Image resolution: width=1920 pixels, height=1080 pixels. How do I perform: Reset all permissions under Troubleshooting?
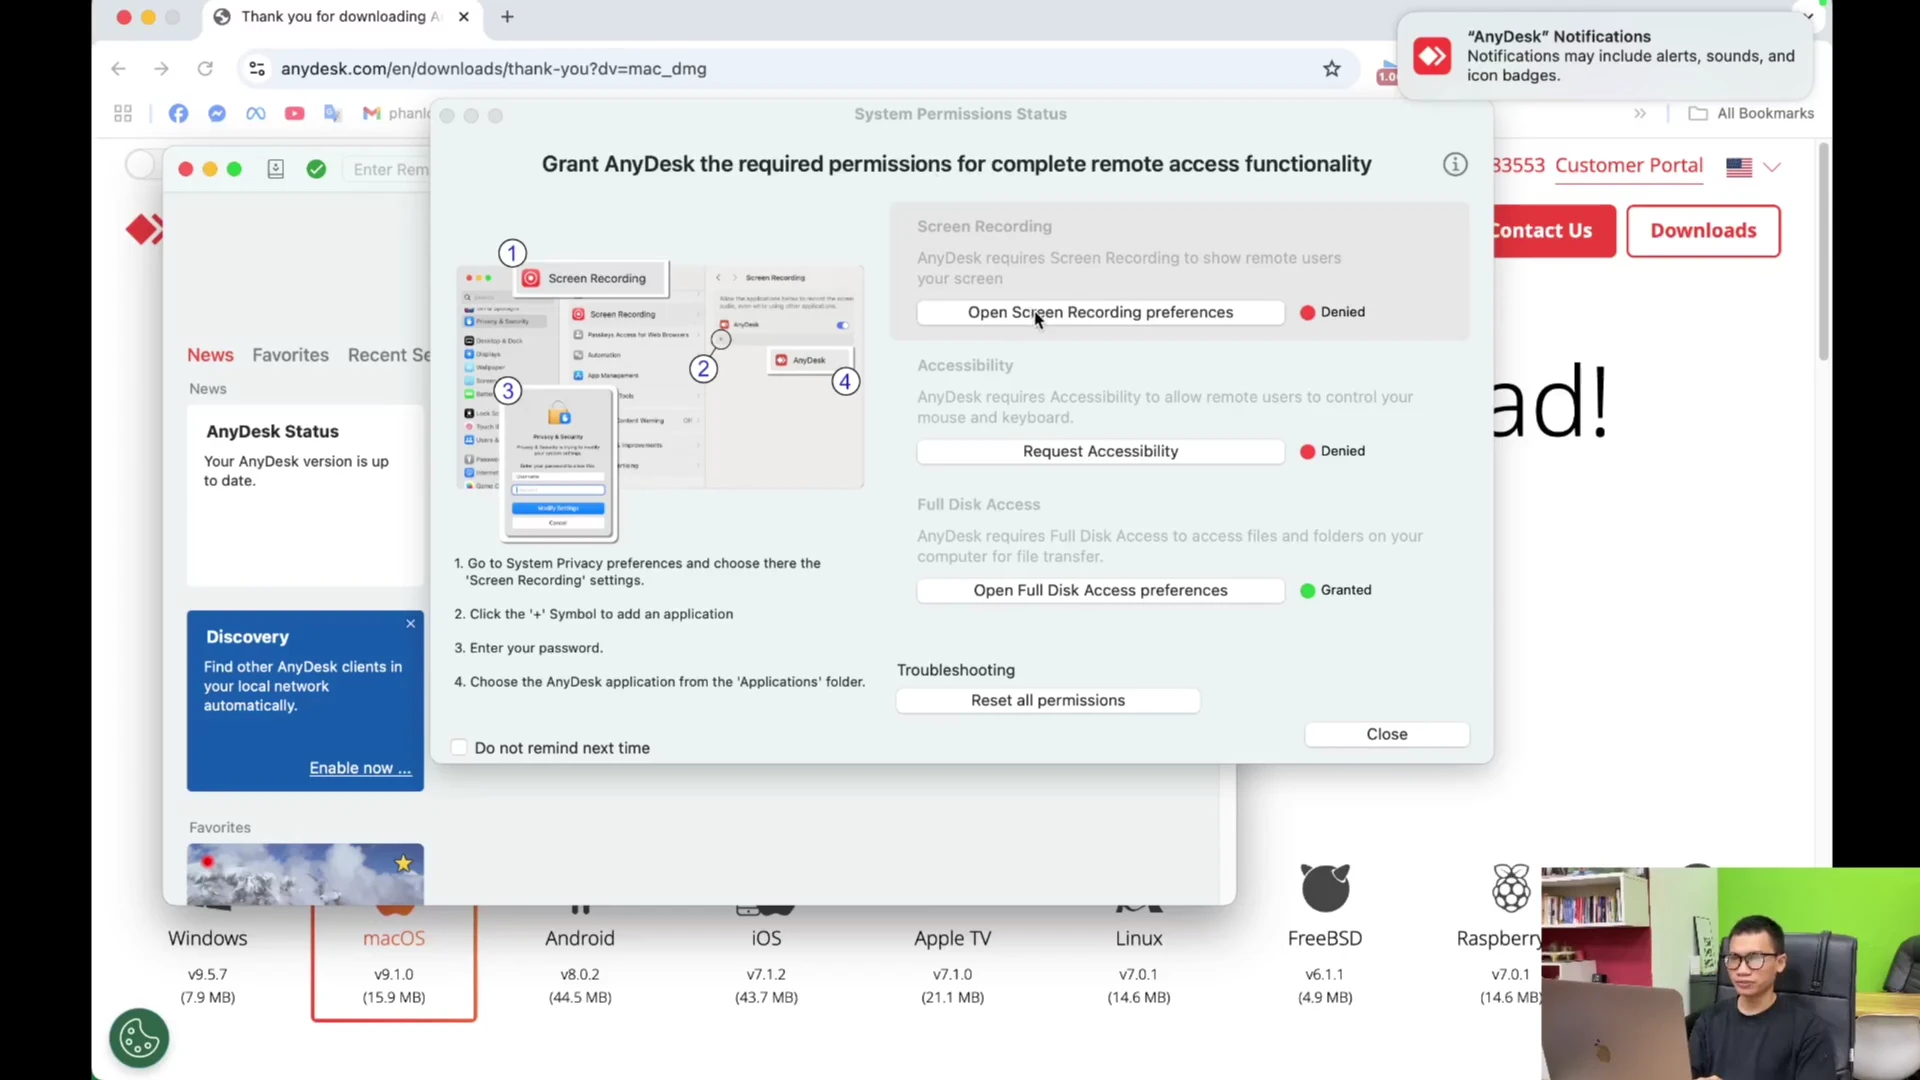[1047, 700]
